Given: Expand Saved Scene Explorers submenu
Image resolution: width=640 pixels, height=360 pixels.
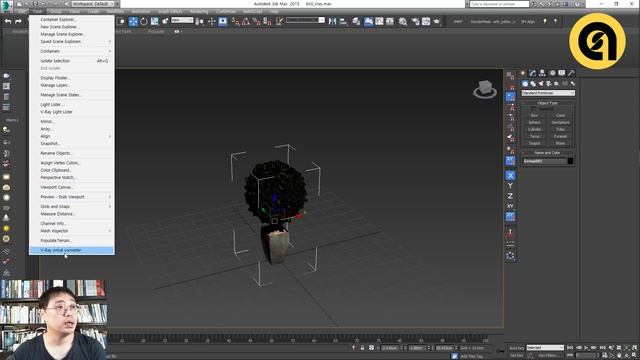Looking at the screenshot, I should (71, 42).
